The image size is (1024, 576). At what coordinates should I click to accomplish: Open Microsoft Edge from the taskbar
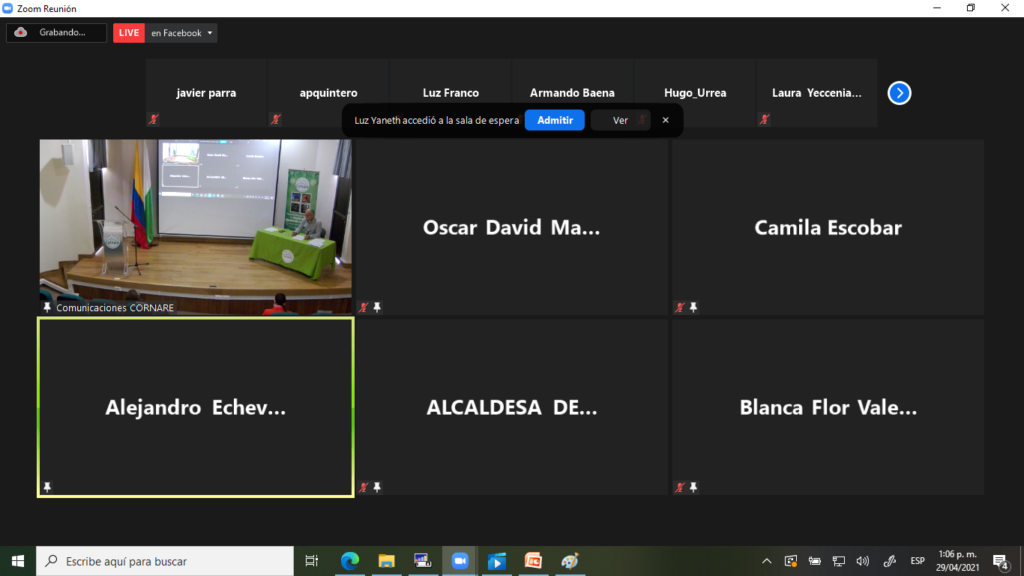(x=350, y=561)
